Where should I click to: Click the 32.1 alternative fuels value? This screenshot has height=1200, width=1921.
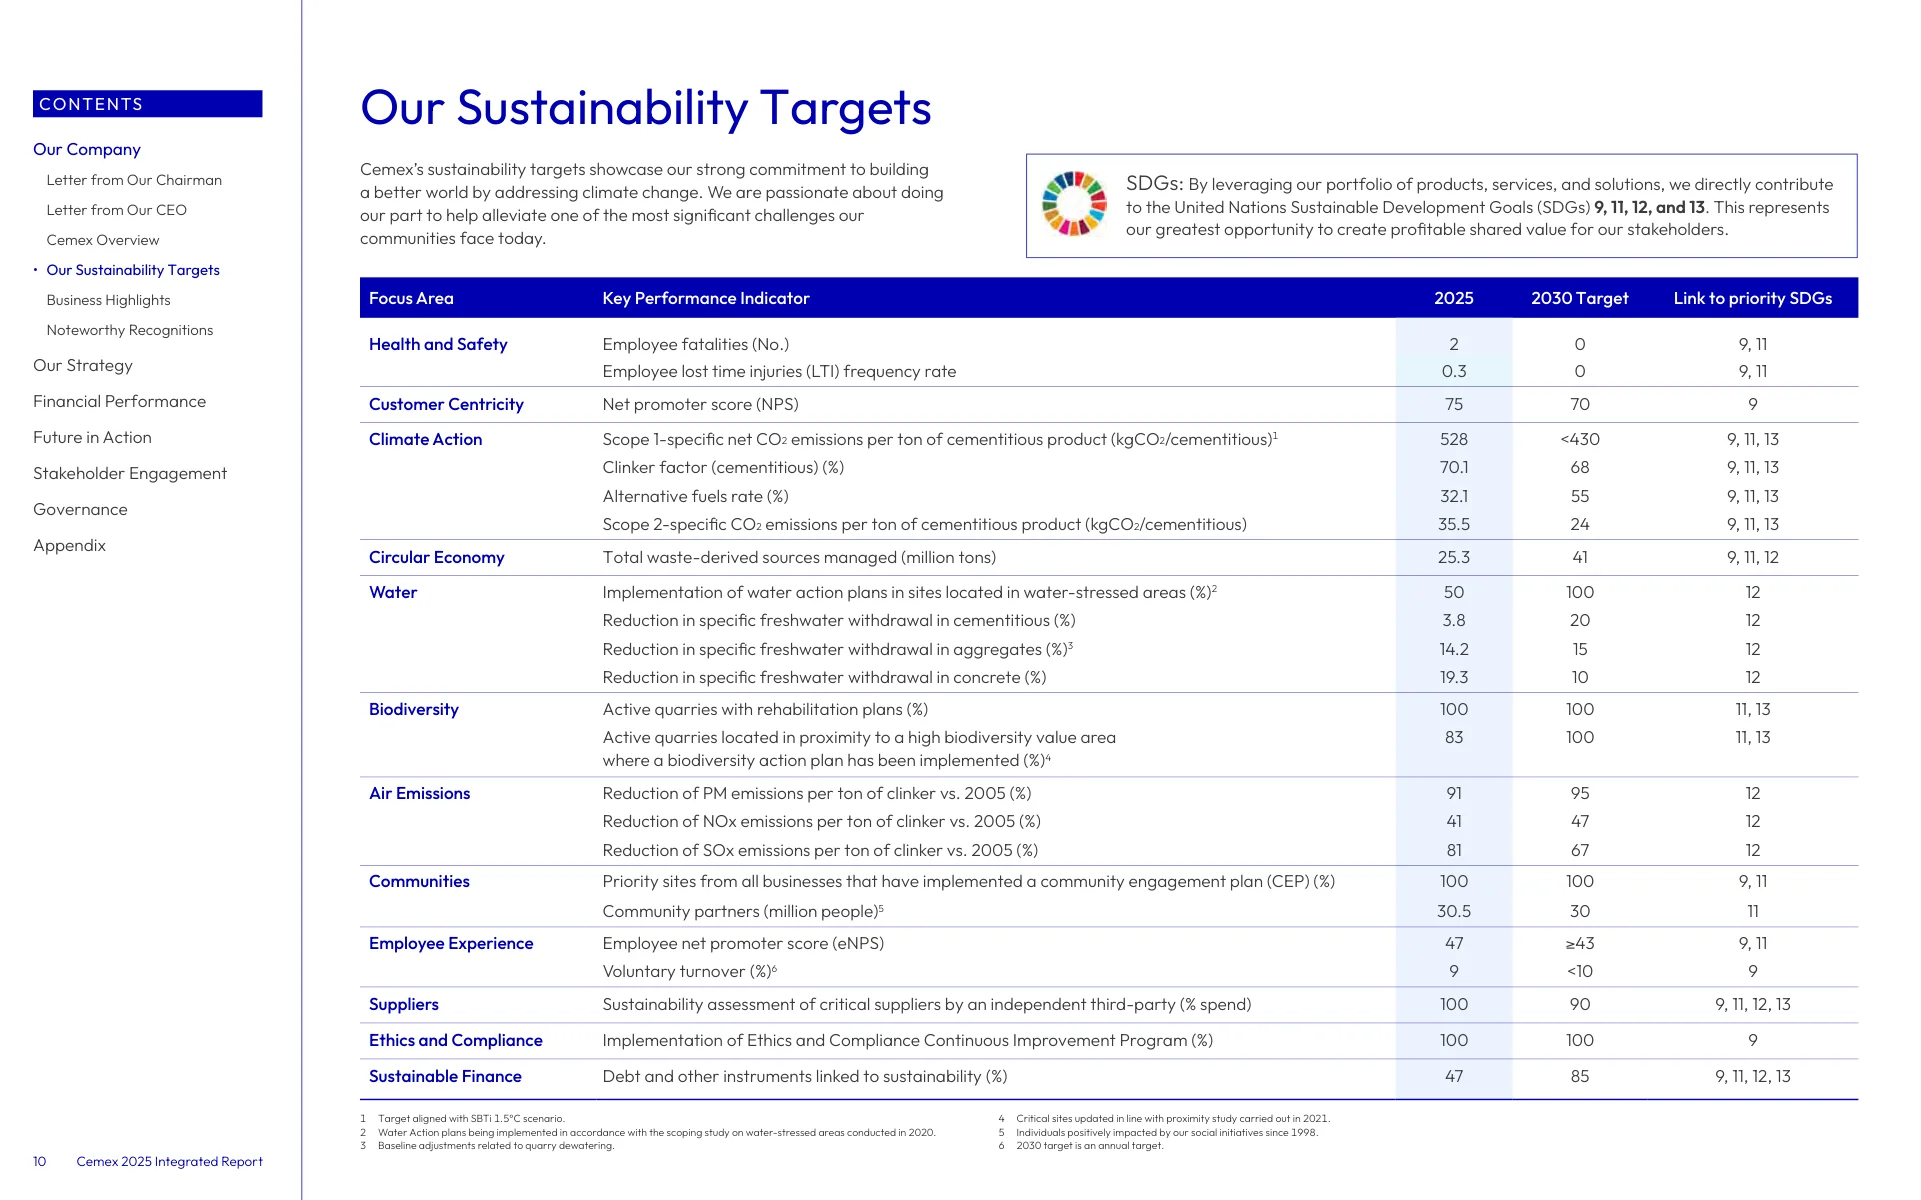click(1454, 496)
